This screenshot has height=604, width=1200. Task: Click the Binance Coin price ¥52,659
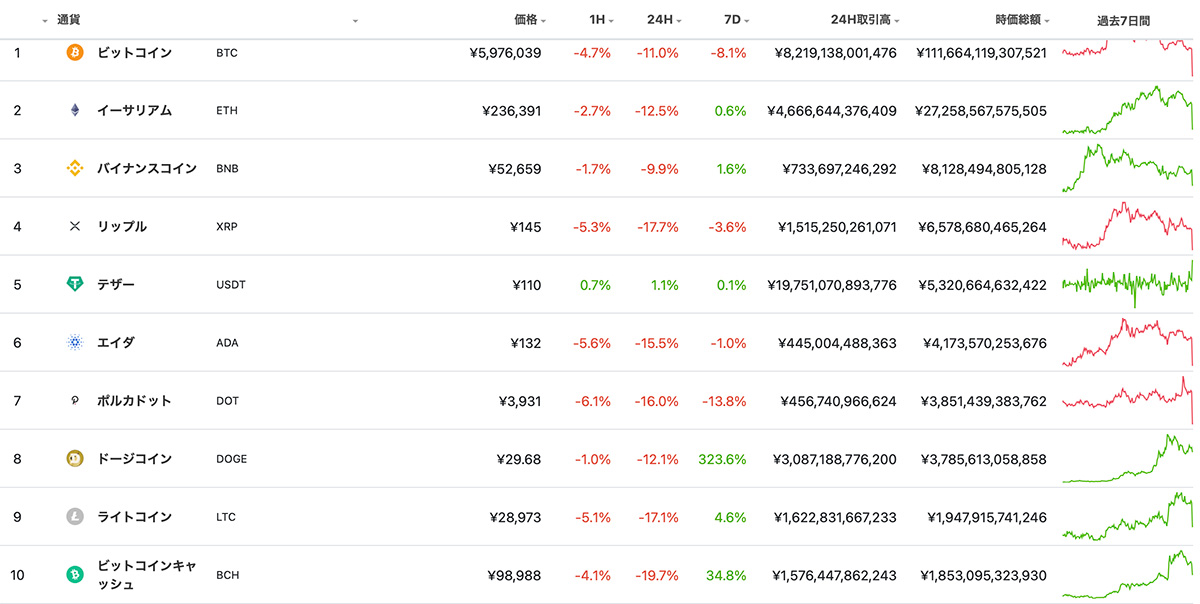point(516,168)
